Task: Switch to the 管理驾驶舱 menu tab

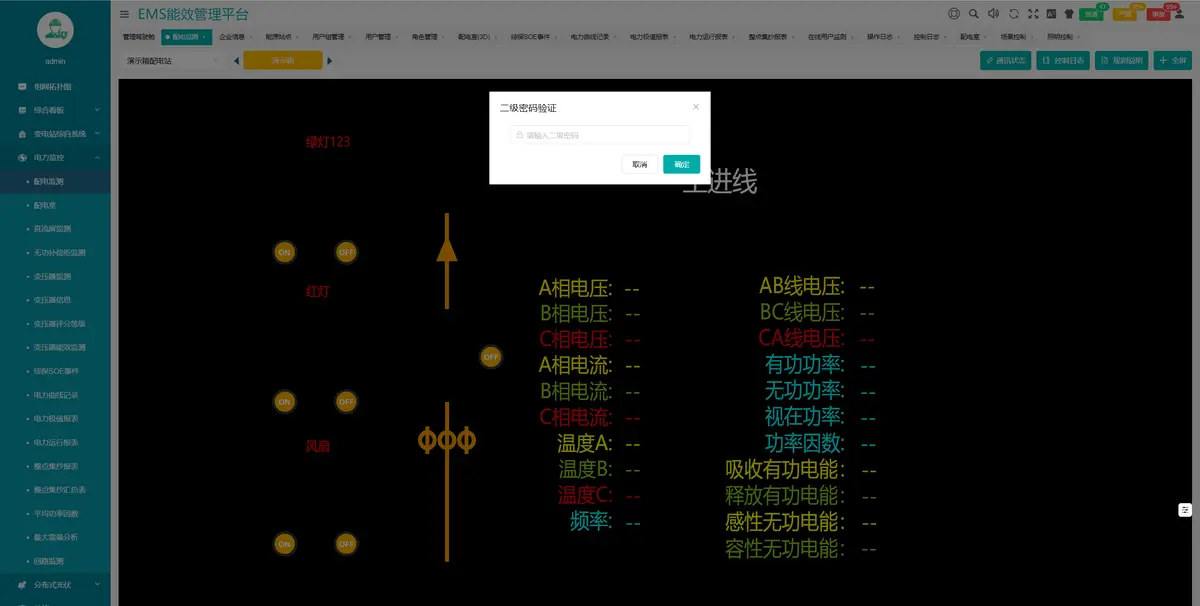Action: tap(140, 37)
